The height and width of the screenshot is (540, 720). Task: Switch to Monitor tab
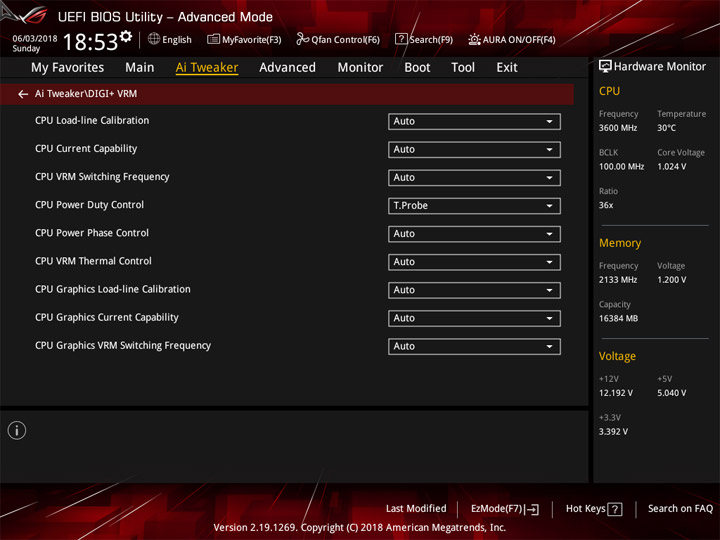pos(360,68)
